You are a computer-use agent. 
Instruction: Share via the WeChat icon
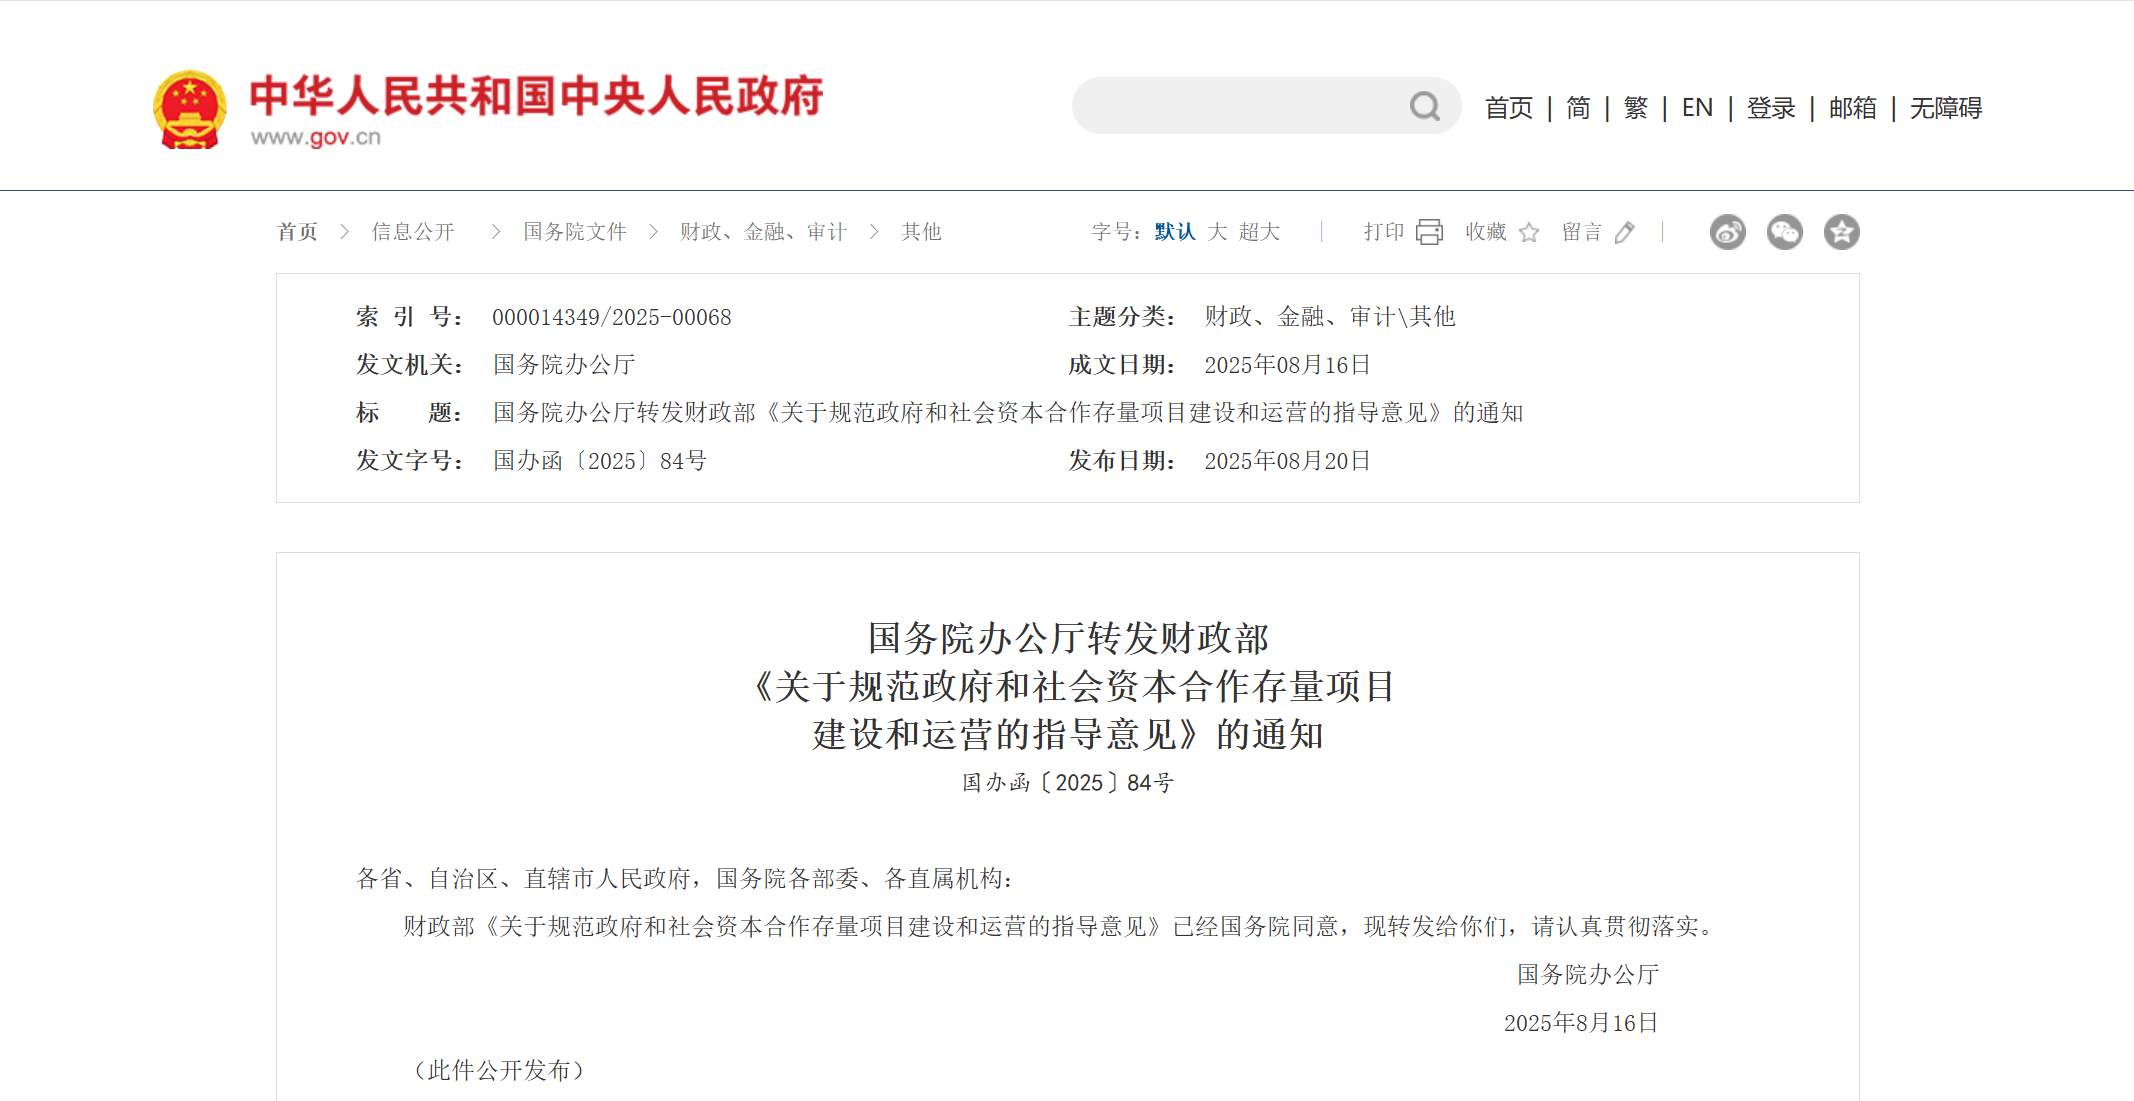coord(1784,232)
